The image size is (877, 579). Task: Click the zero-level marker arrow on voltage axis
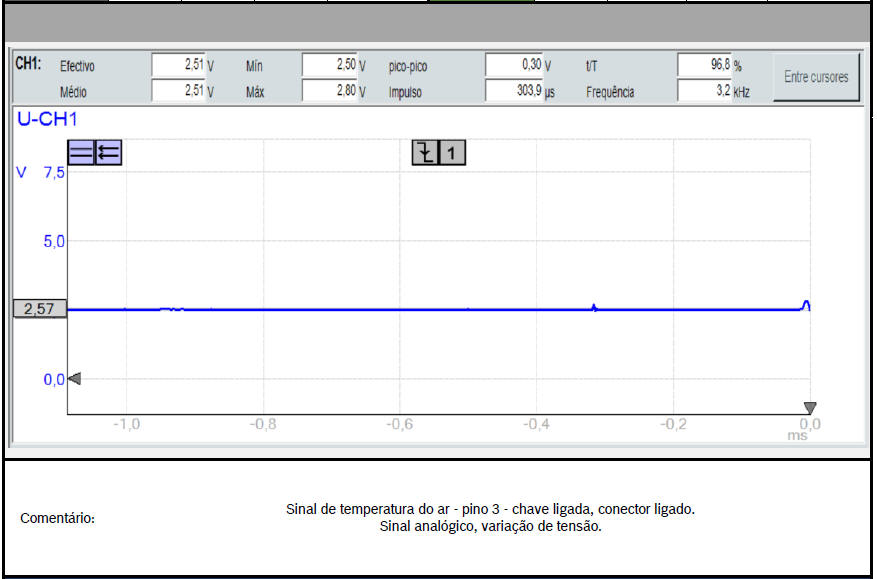click(74, 379)
